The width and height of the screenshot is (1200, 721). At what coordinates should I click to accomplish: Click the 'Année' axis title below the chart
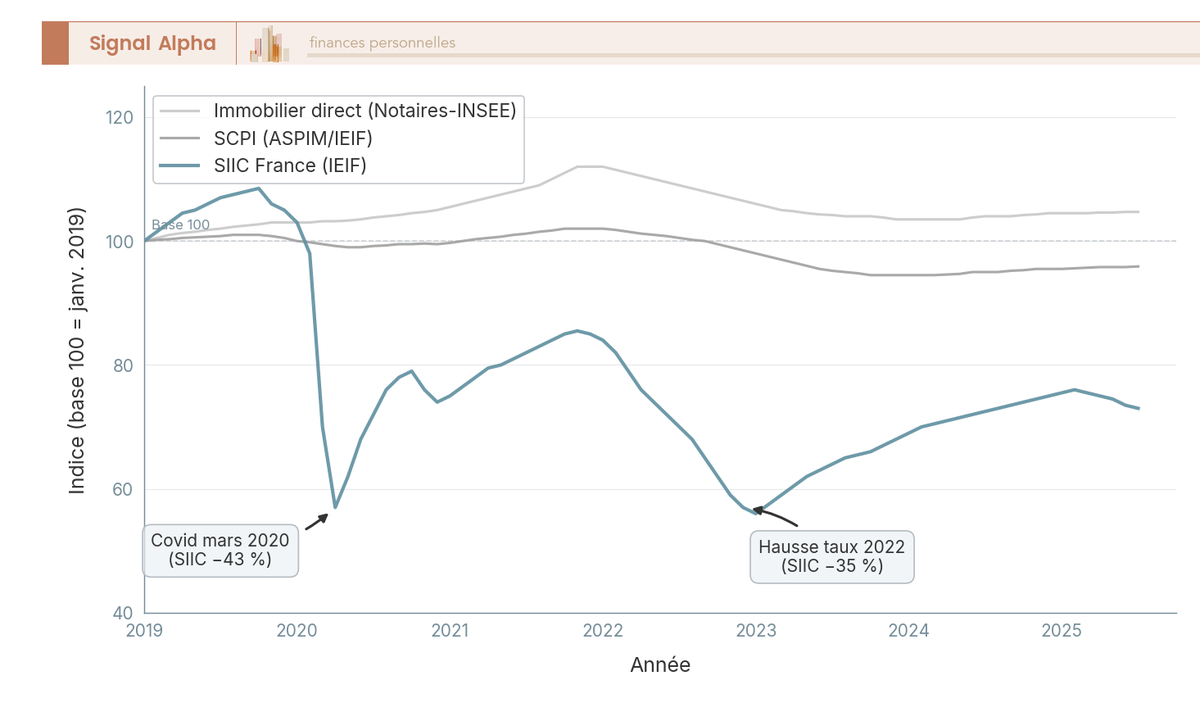pos(660,664)
